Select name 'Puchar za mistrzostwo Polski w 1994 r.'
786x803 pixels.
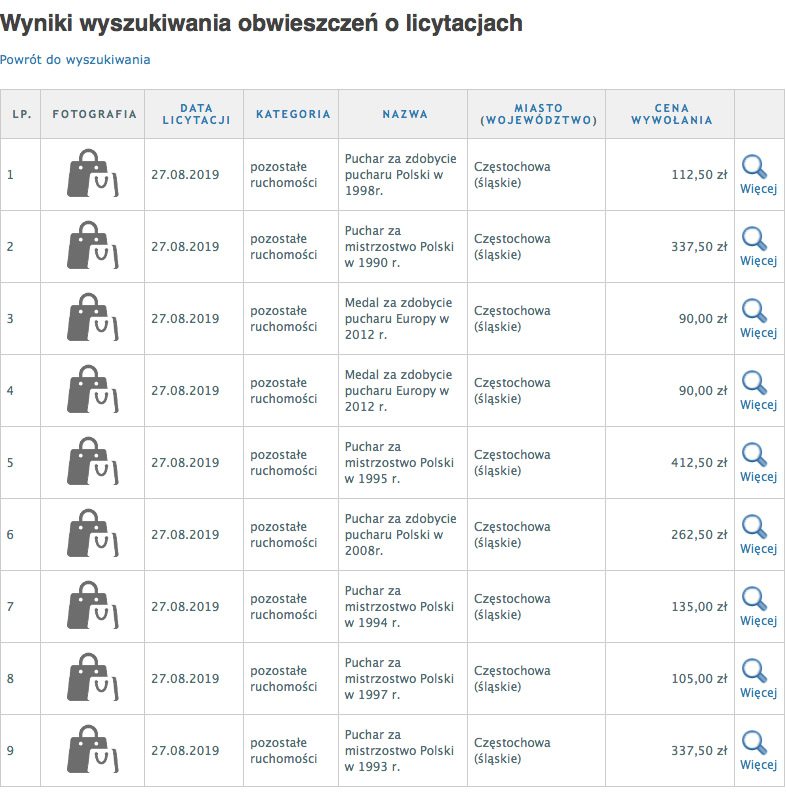coord(399,606)
